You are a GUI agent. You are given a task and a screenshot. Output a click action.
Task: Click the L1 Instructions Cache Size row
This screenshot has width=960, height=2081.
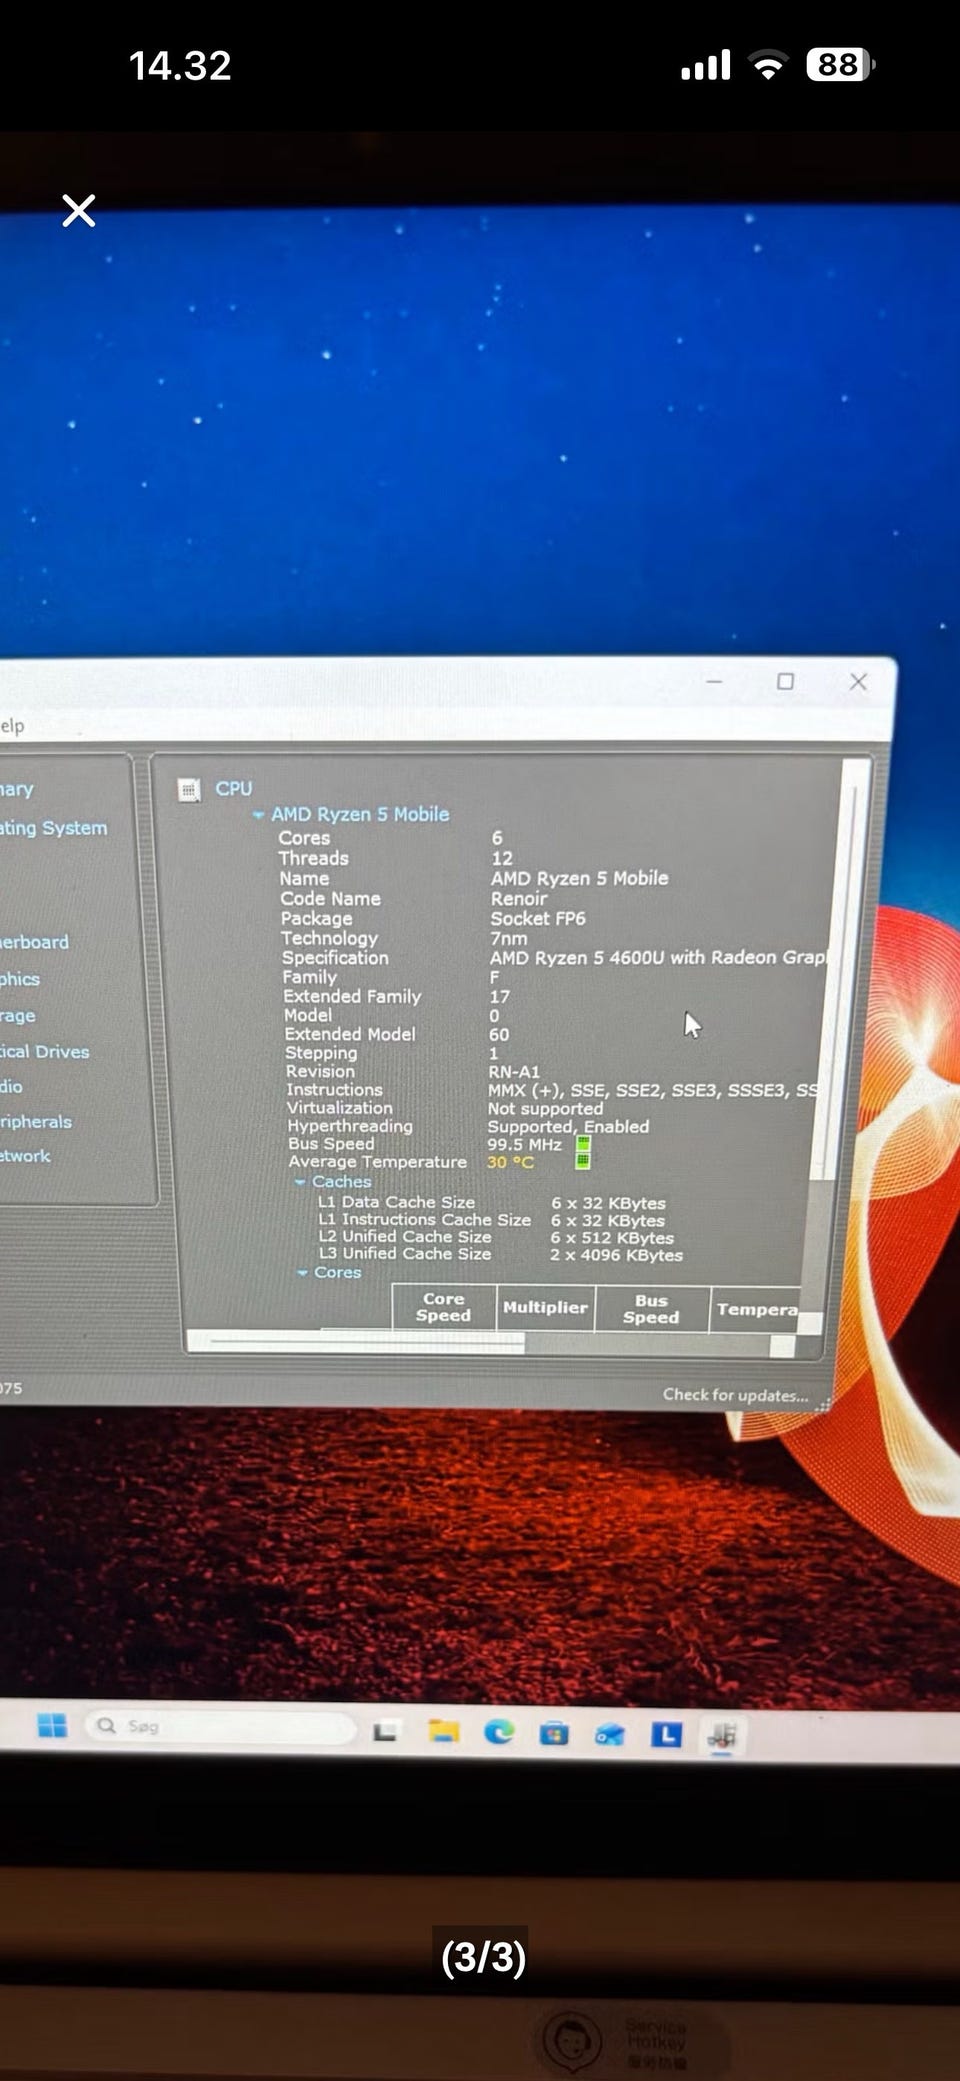point(492,1220)
